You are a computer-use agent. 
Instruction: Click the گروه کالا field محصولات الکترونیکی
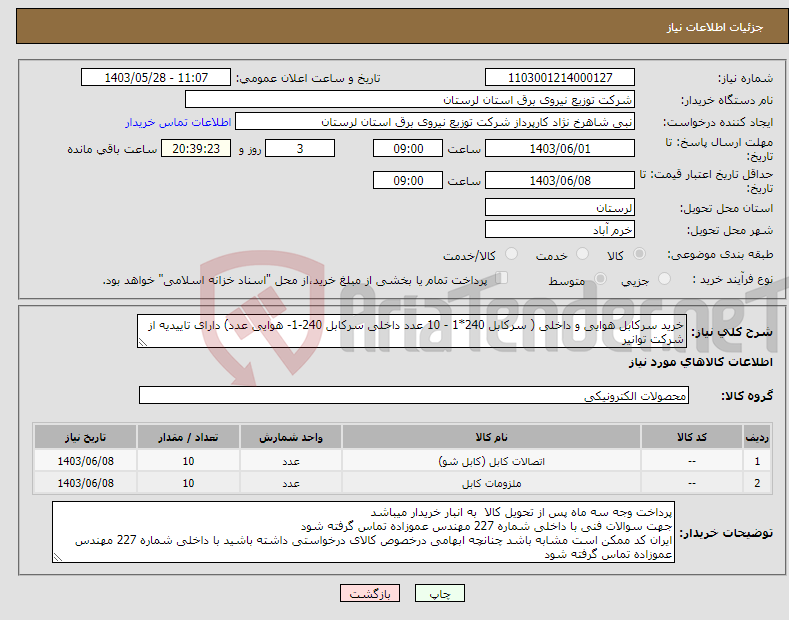(414, 396)
